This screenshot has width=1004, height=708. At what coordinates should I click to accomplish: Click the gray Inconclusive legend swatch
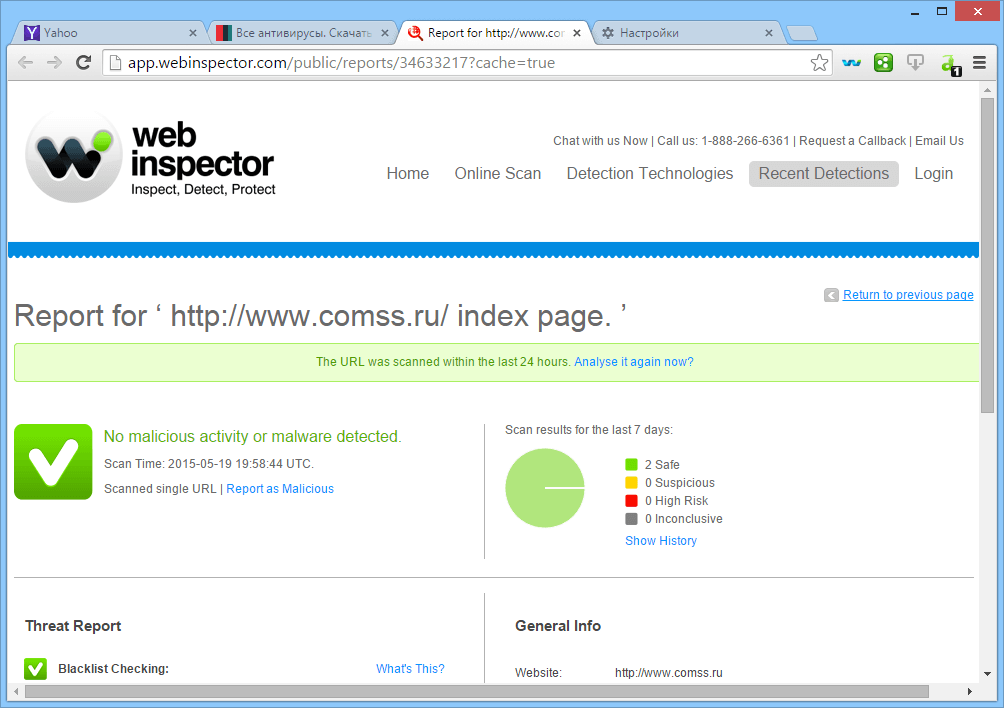tap(631, 519)
